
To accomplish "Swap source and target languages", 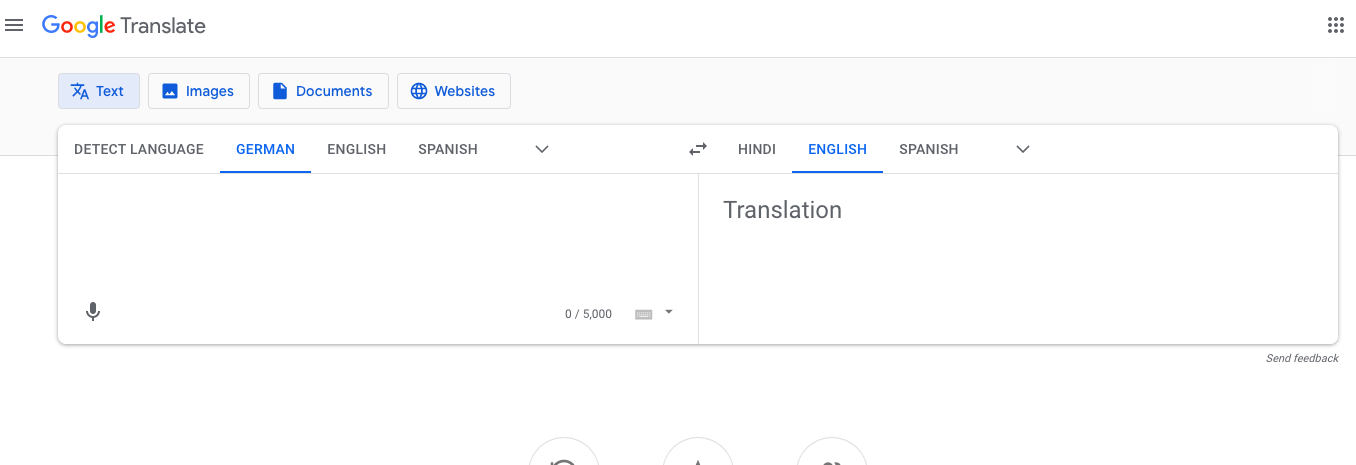I will (698, 149).
